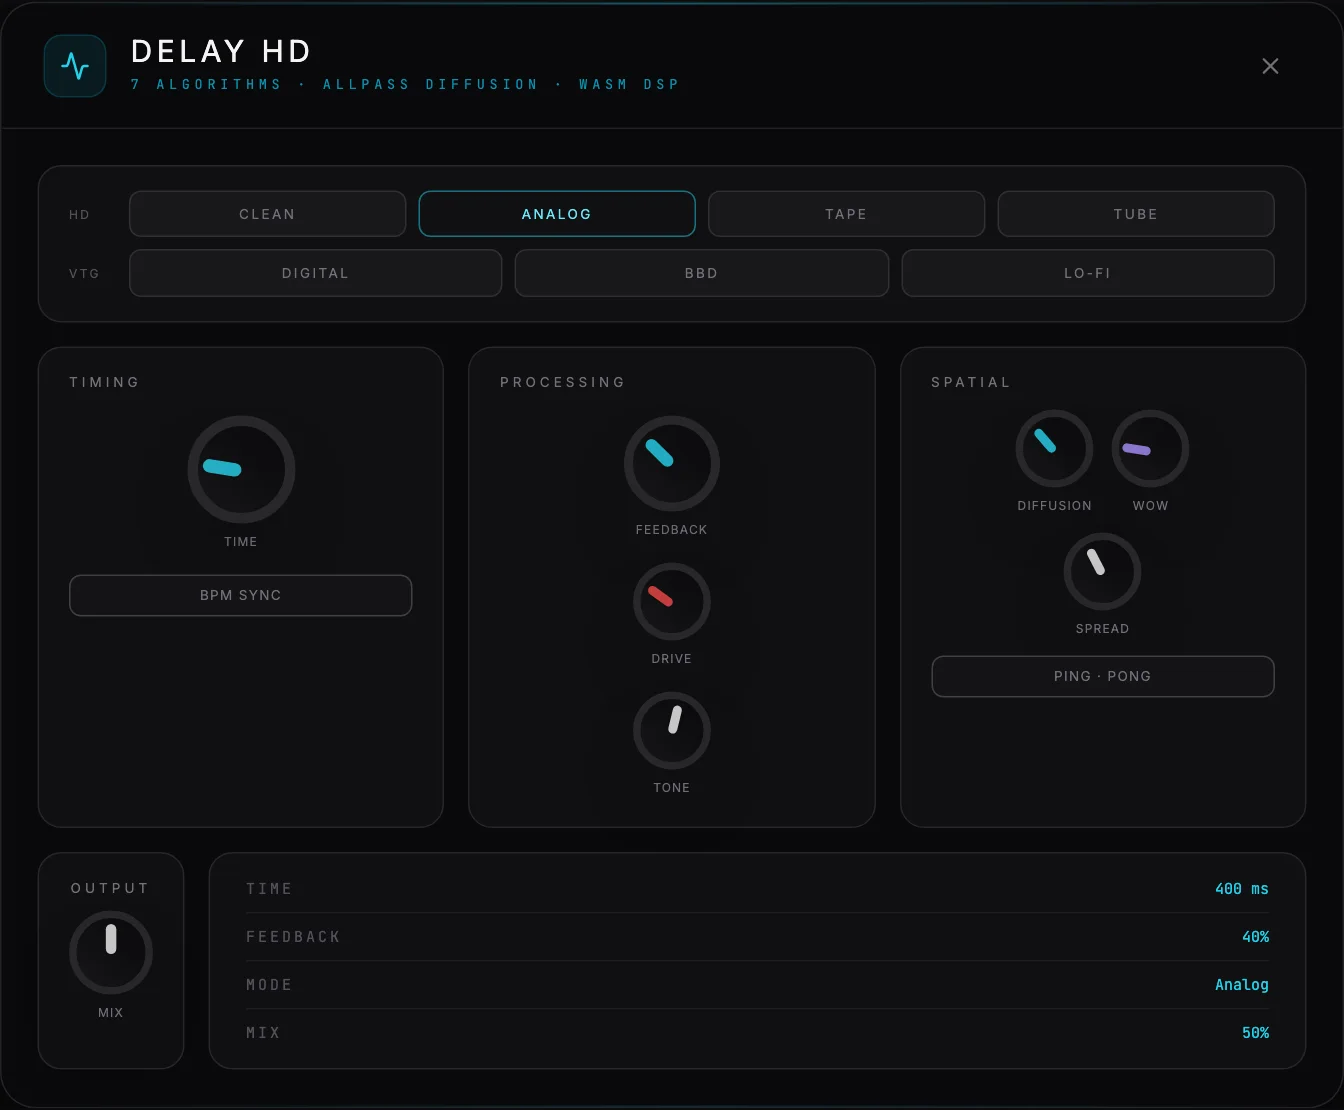This screenshot has width=1344, height=1110.
Task: Click the Analog mode readout value
Action: point(1241,985)
